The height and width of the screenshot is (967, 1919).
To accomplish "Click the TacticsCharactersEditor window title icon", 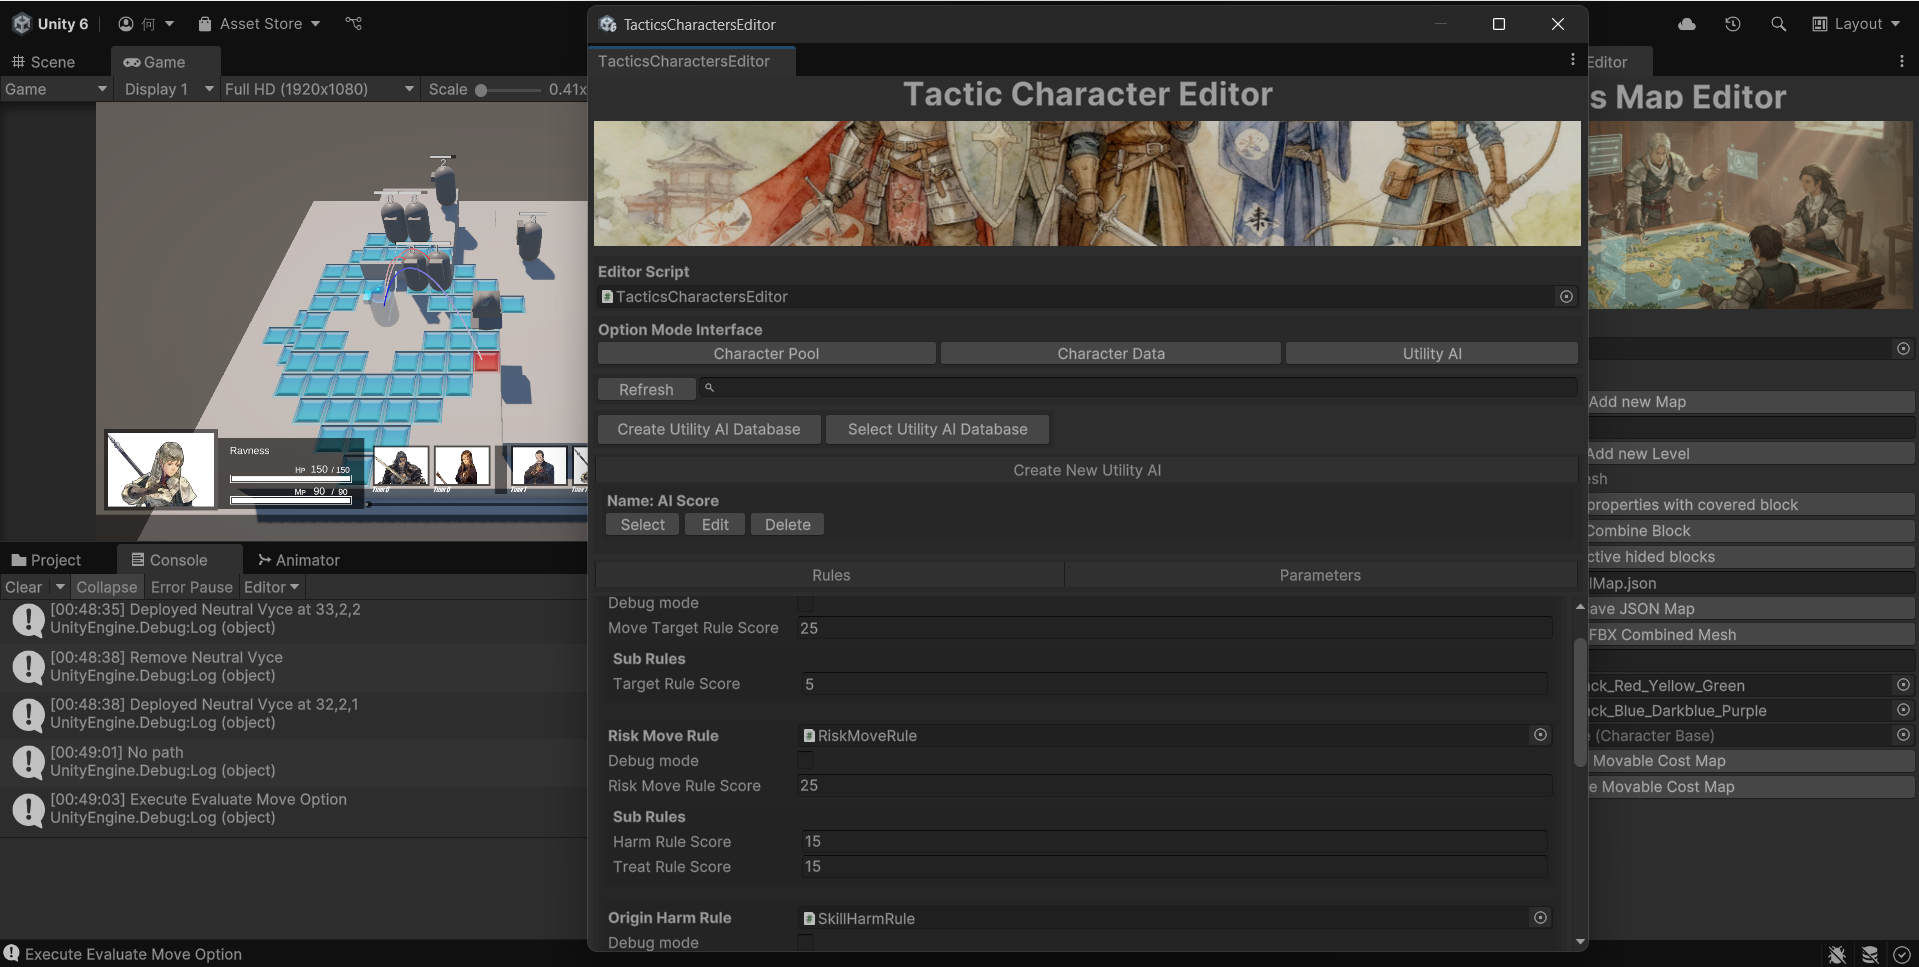I will point(608,24).
